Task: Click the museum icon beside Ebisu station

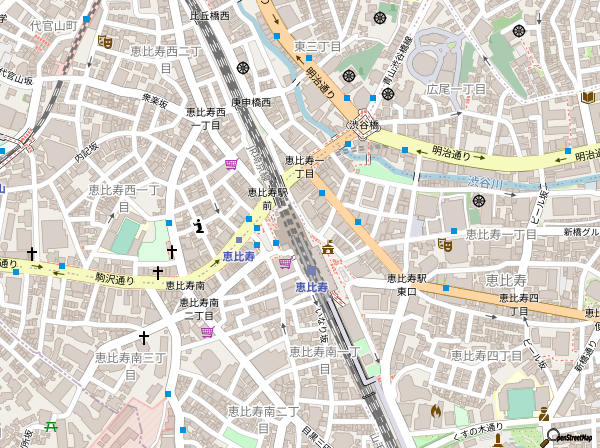Action: click(x=328, y=249)
